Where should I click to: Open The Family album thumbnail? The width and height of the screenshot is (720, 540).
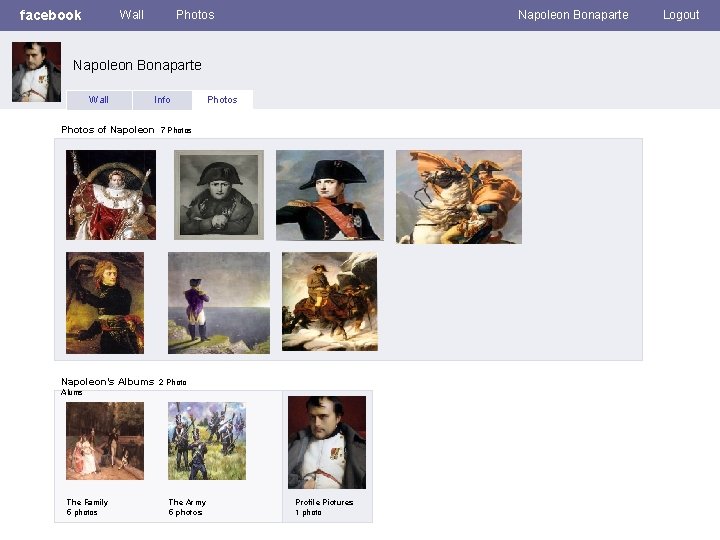[x=105, y=441]
